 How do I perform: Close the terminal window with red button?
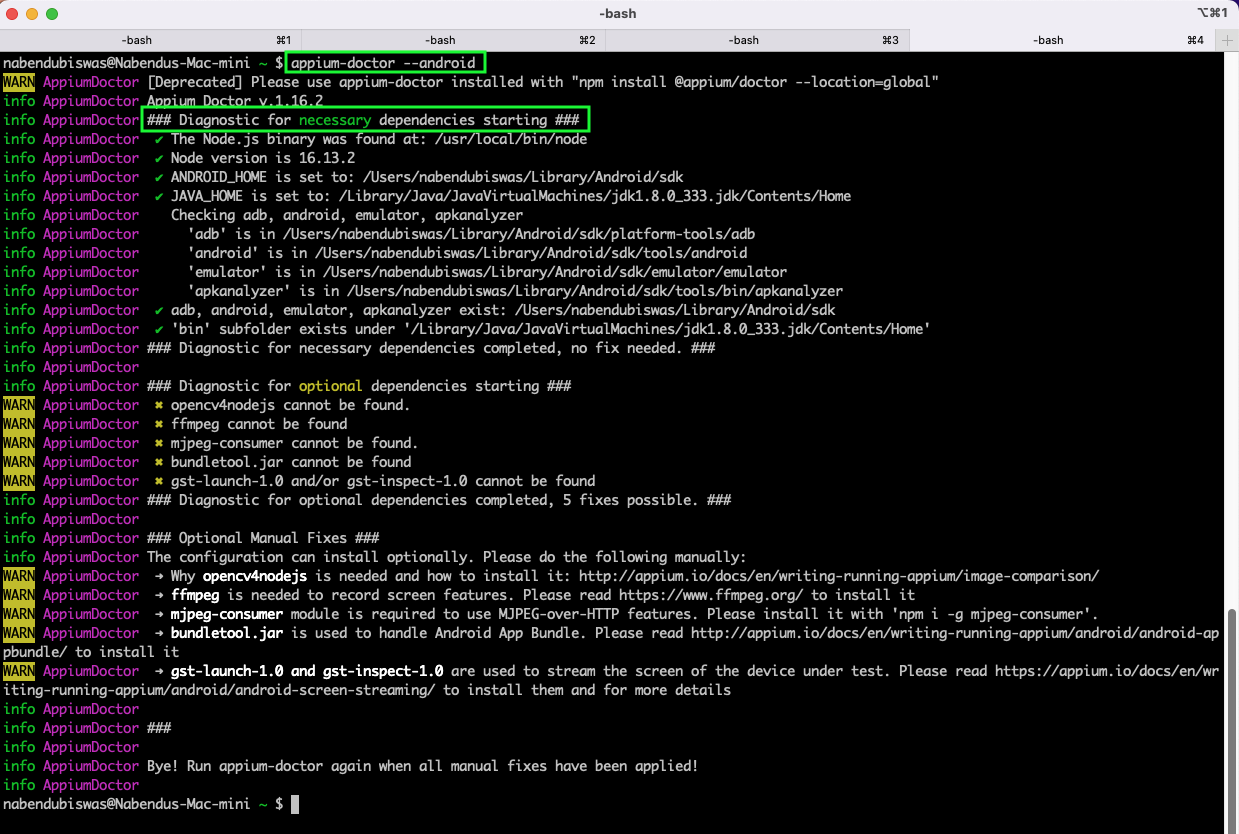point(13,14)
